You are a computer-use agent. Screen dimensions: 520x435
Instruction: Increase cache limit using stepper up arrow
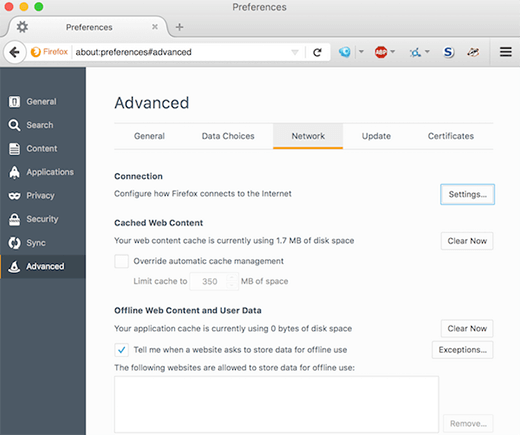(x=231, y=277)
